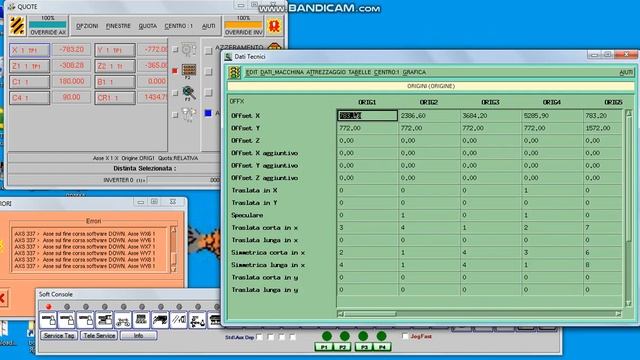Open the GRAFICA menu
Image resolution: width=640 pixels, height=360 pixels.
click(x=414, y=72)
